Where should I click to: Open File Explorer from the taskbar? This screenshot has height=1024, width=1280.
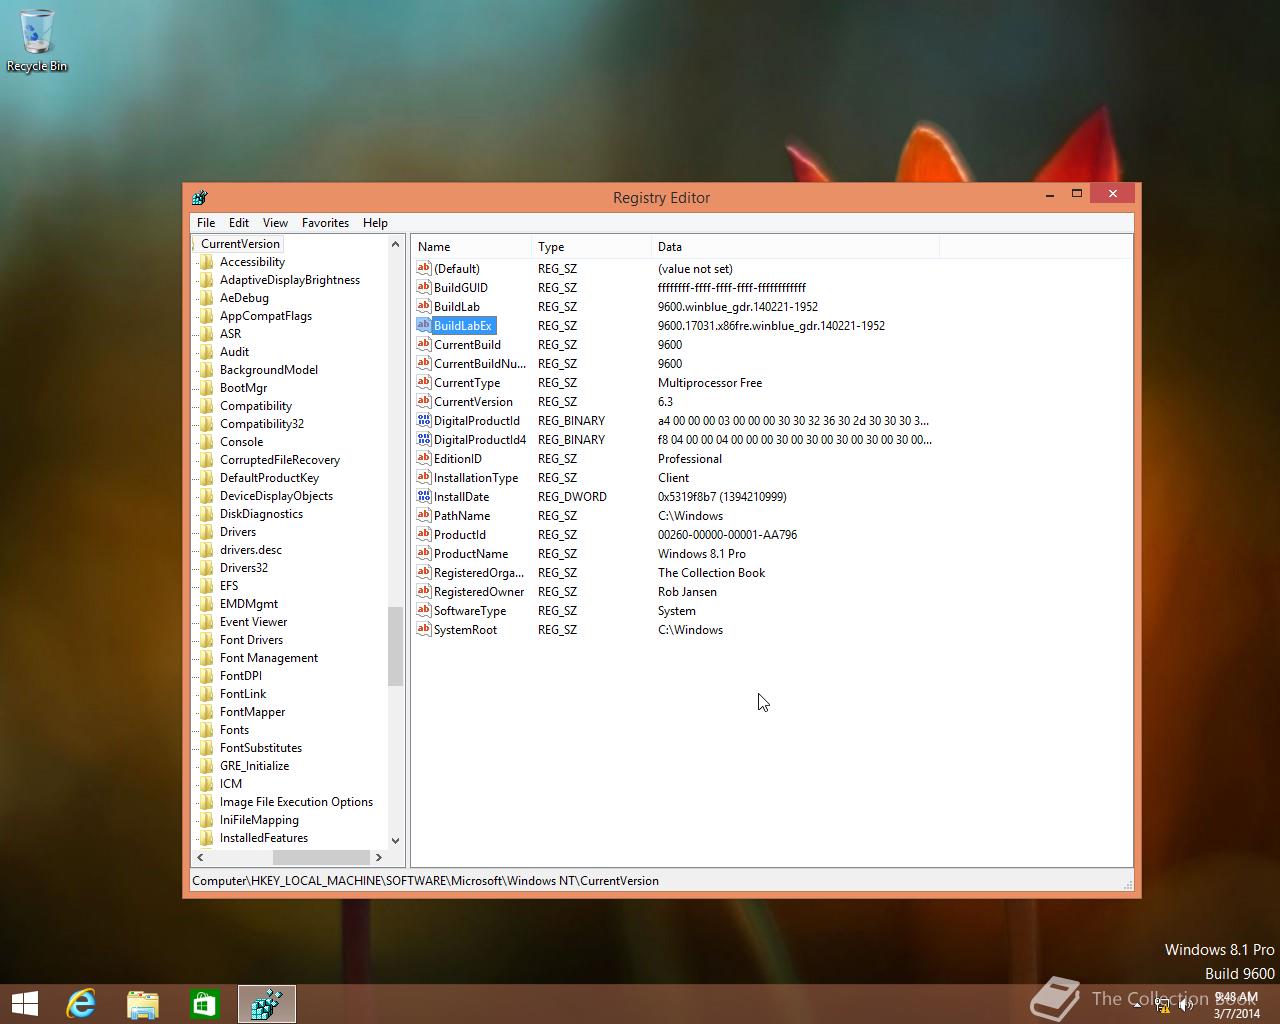(143, 1004)
